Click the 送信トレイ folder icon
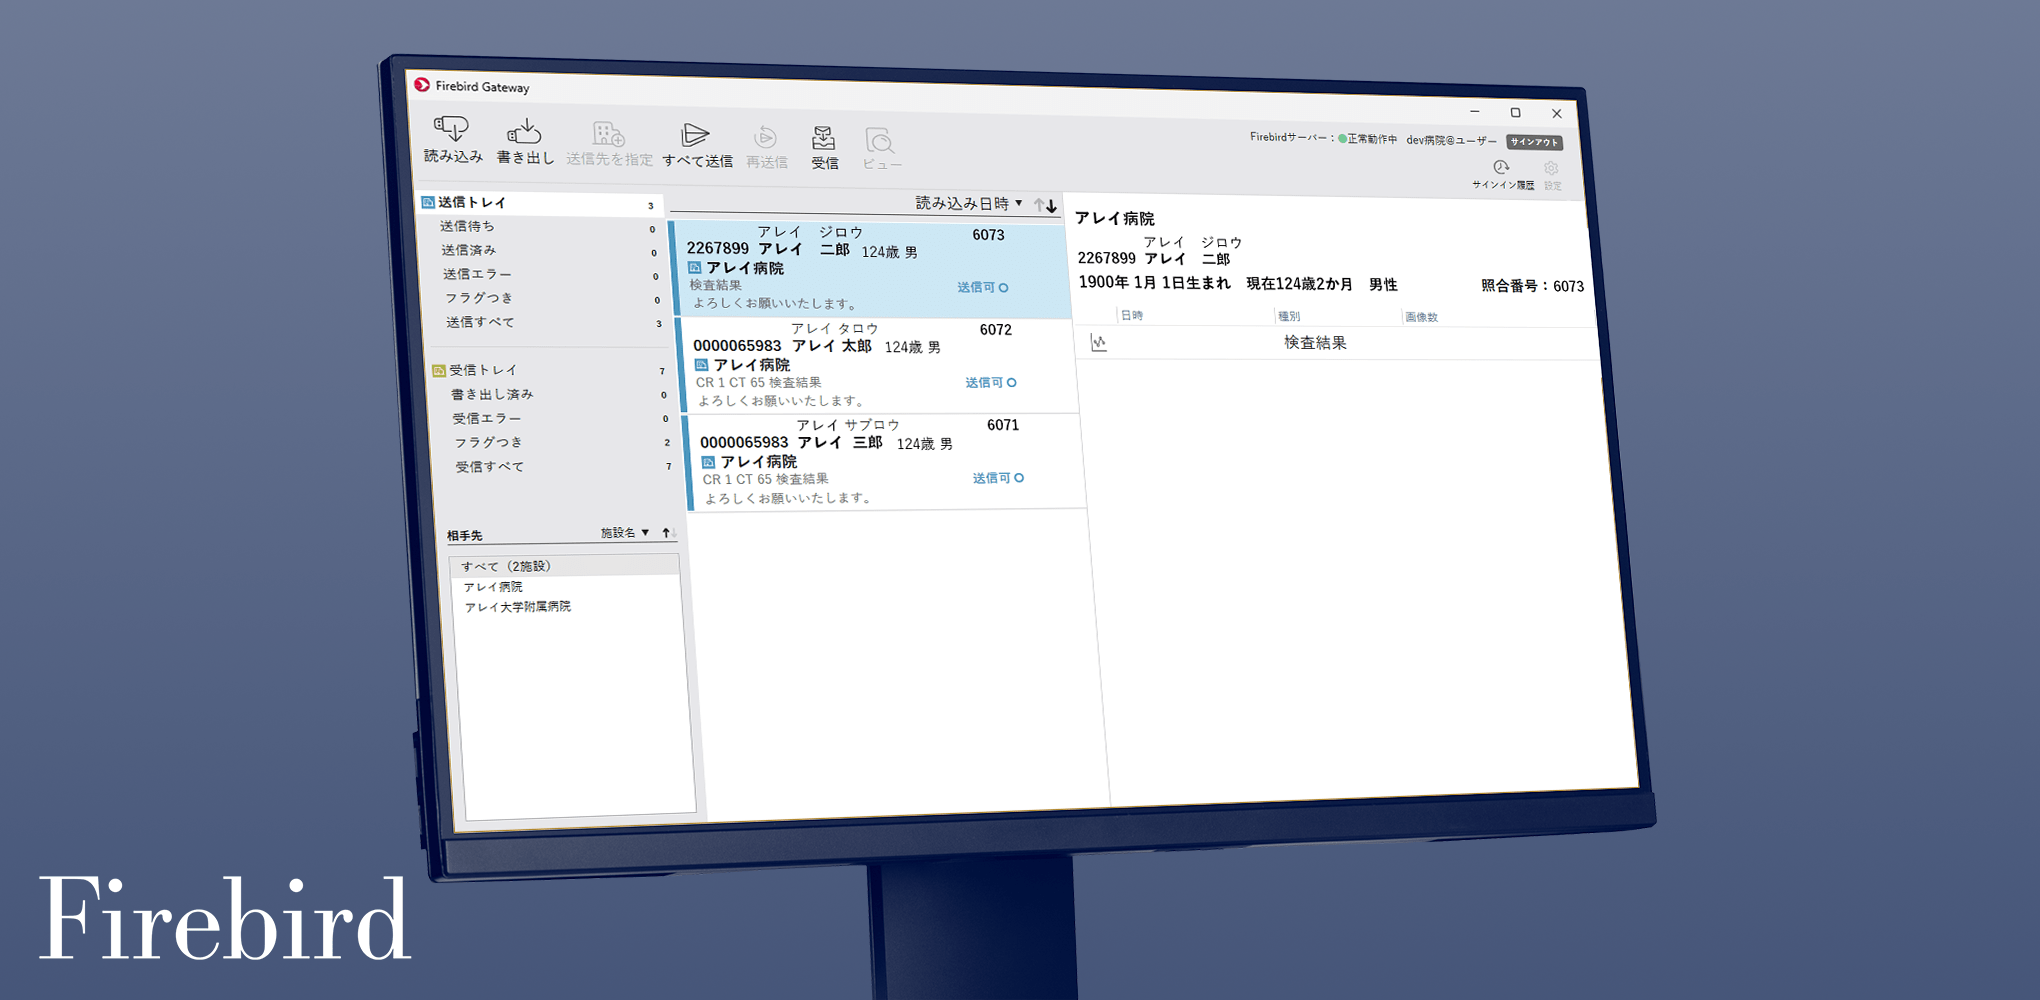The image size is (2040, 1000). tap(428, 202)
